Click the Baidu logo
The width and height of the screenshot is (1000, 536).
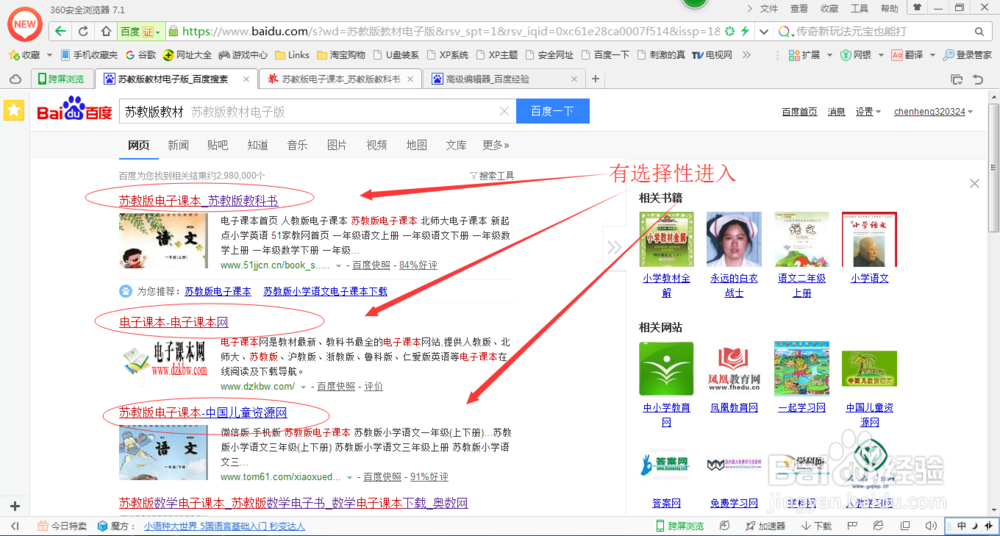[74, 110]
